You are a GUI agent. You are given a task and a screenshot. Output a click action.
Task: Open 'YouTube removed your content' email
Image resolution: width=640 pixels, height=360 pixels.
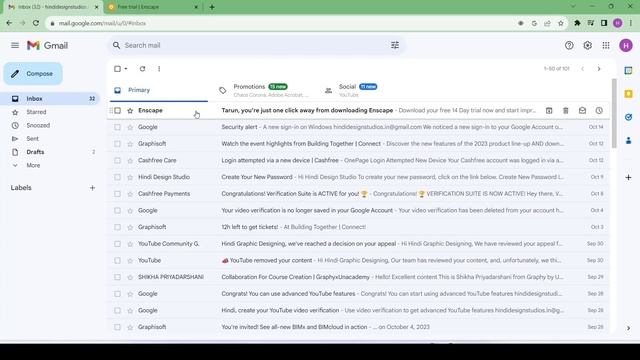tap(358, 260)
